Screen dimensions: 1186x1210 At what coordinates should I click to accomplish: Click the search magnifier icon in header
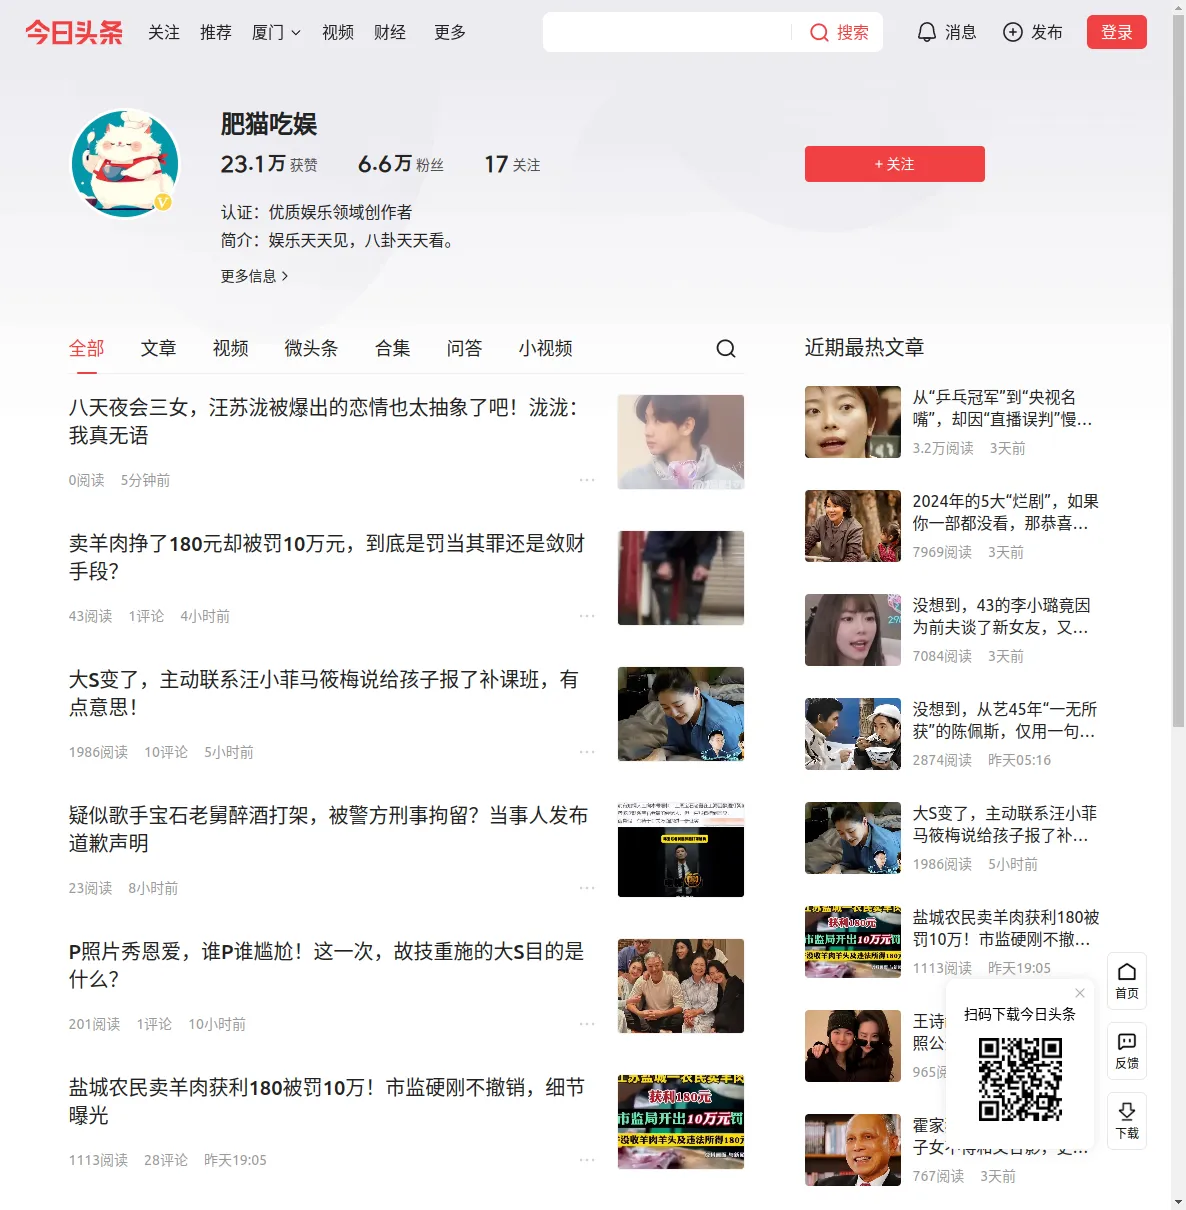point(819,32)
